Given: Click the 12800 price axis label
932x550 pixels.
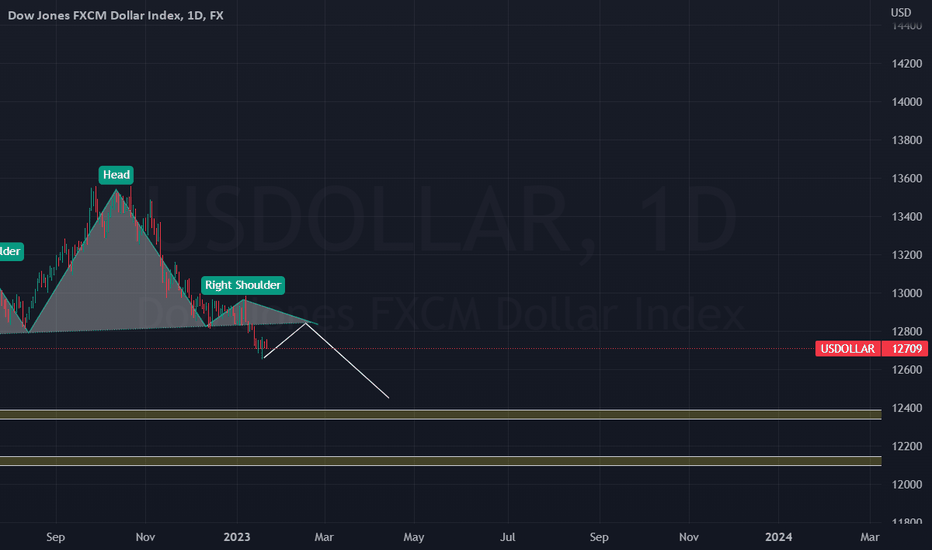Looking at the screenshot, I should (906, 331).
